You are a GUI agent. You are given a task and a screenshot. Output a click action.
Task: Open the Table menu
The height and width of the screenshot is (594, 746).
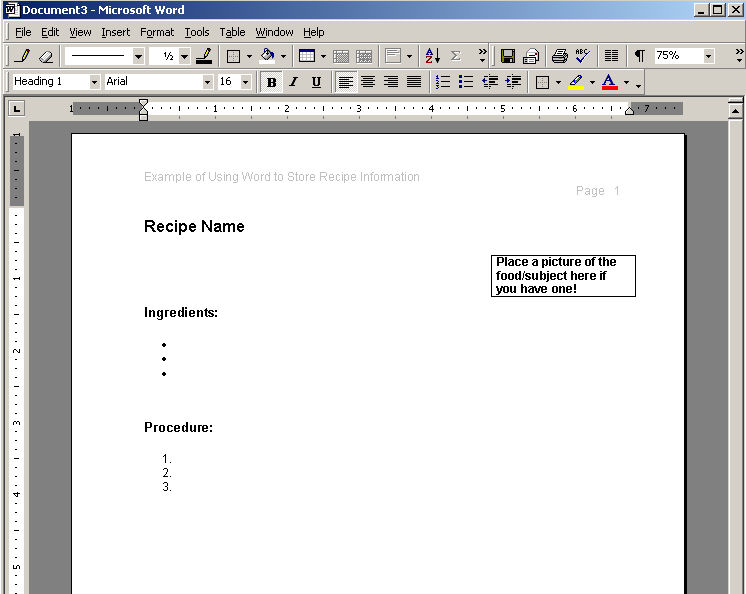tap(232, 32)
